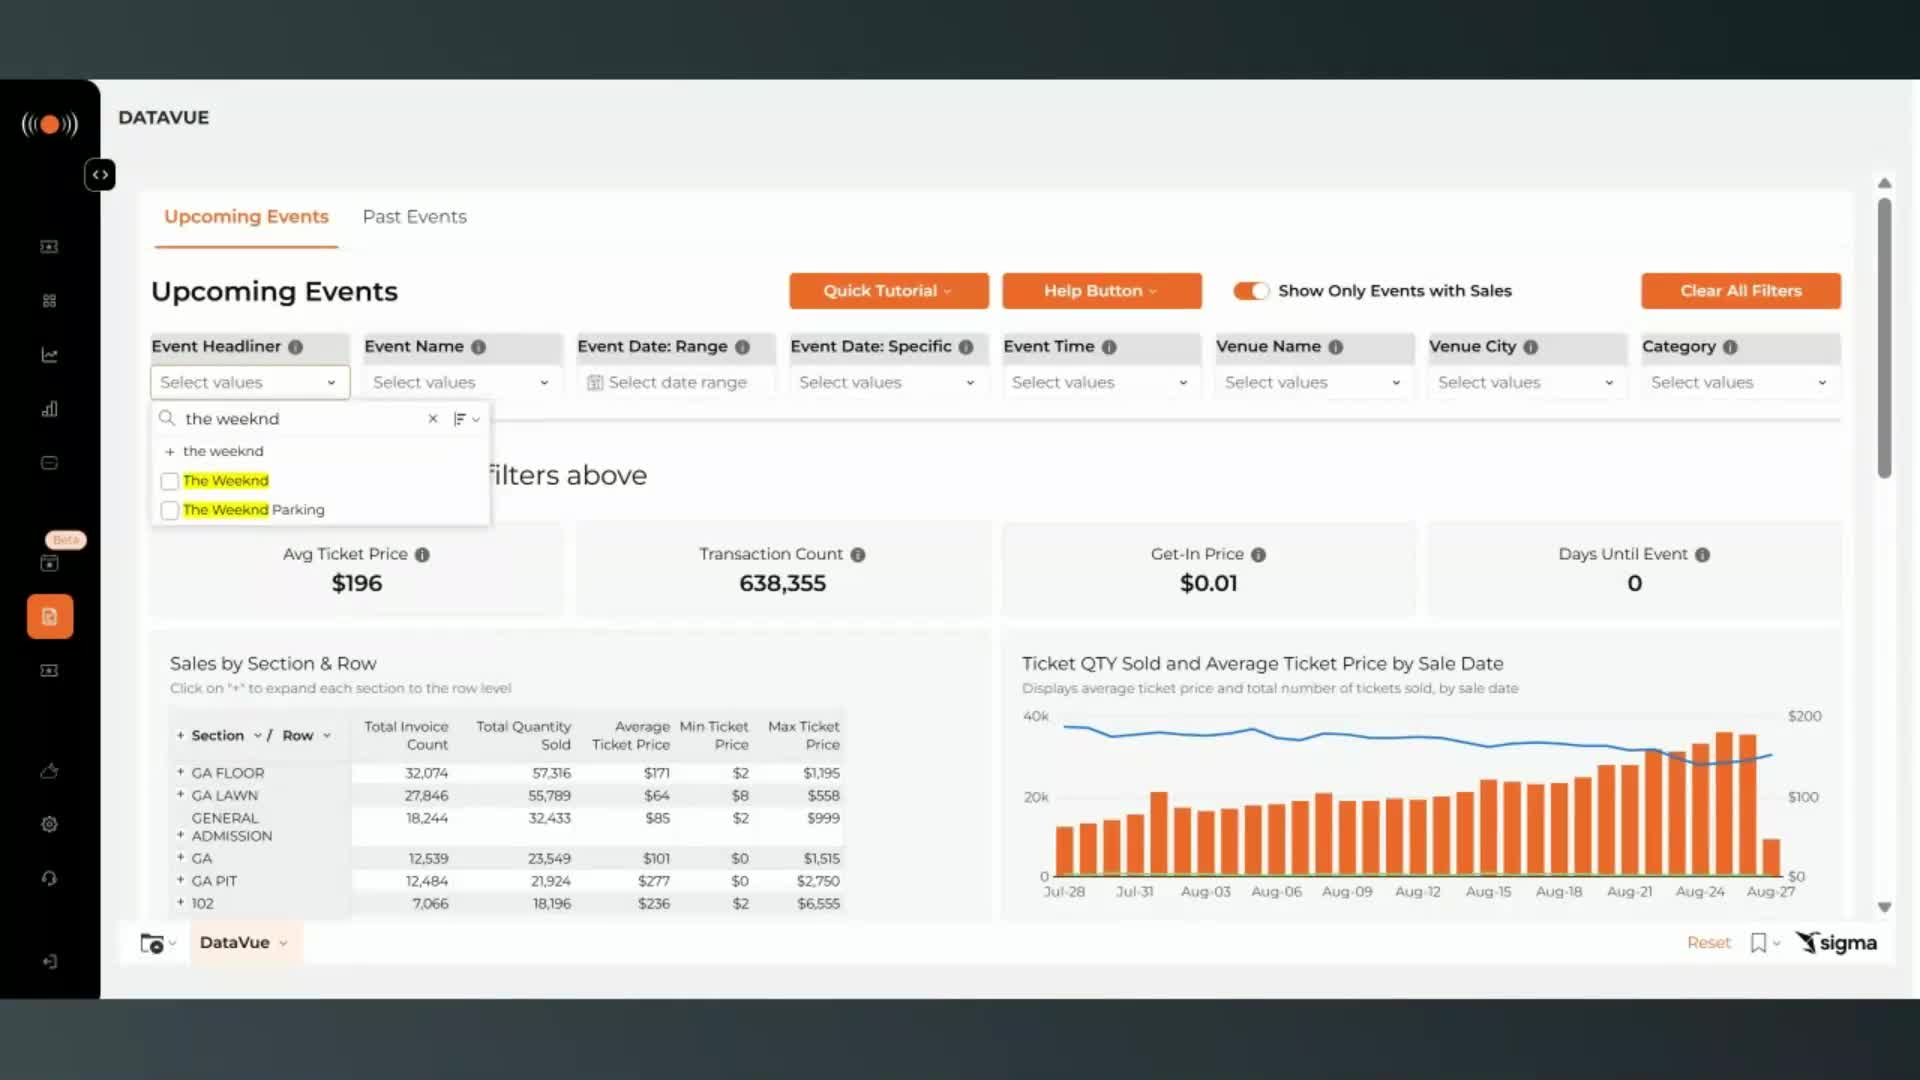Open the Category Select values dropdown
This screenshot has height=1080, width=1920.
coord(1740,382)
